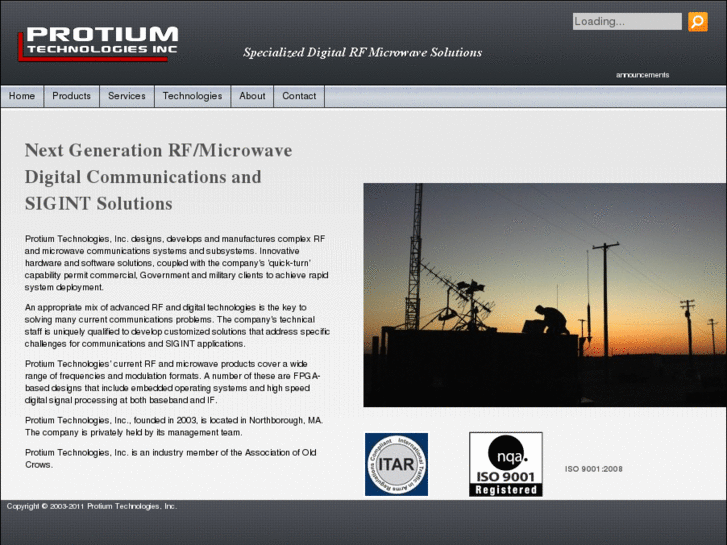This screenshot has width=727, height=545.
Task: Open the Services menu item
Action: (x=127, y=96)
